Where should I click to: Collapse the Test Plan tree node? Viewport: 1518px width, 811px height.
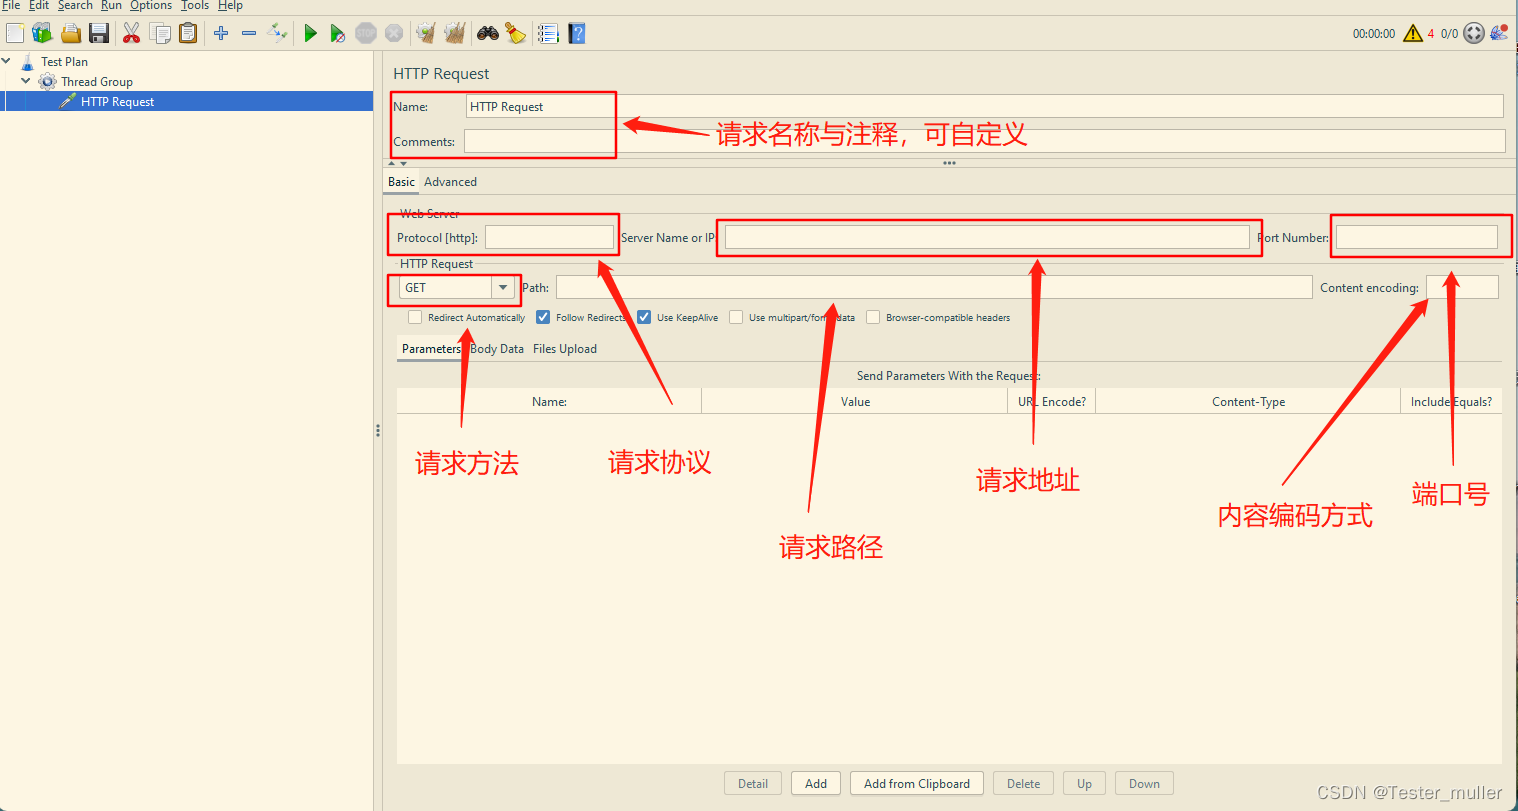tap(6, 61)
